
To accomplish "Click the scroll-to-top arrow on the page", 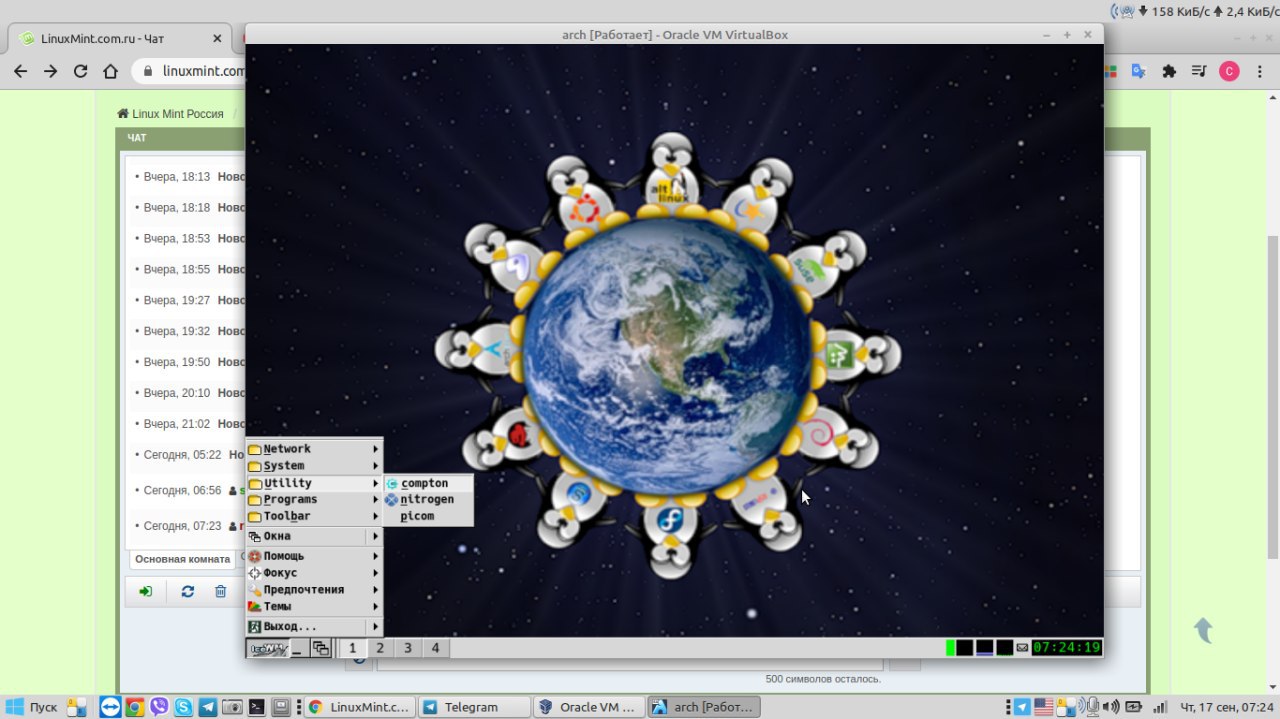I will pyautogui.click(x=1203, y=630).
